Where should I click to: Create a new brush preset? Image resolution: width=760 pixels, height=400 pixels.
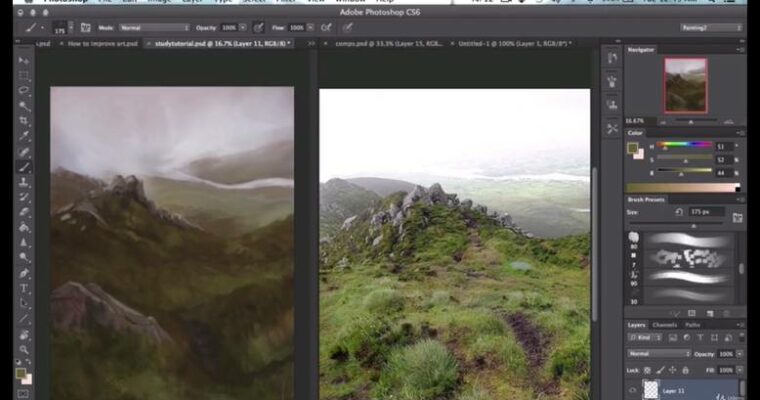pos(710,314)
